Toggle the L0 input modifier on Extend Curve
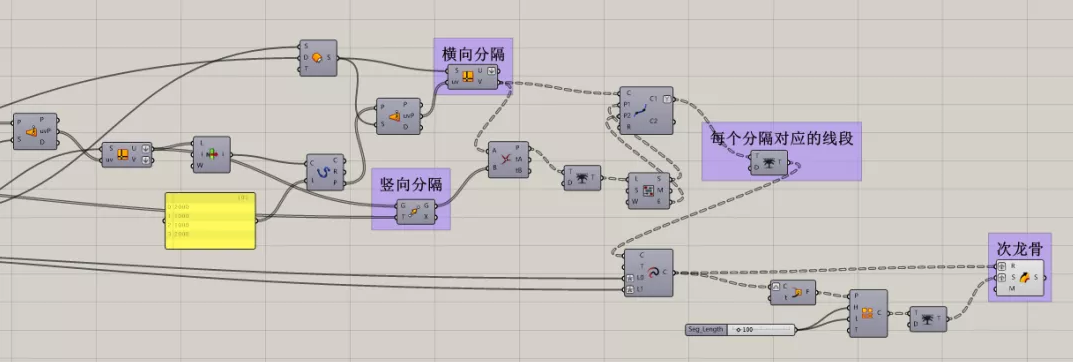1073x362 pixels. point(629,278)
